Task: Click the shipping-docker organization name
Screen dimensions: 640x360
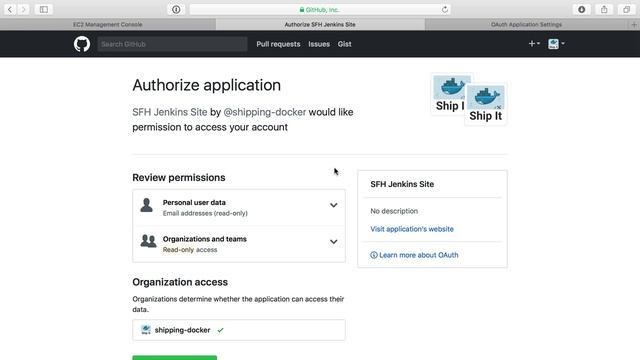Action: coord(182,330)
